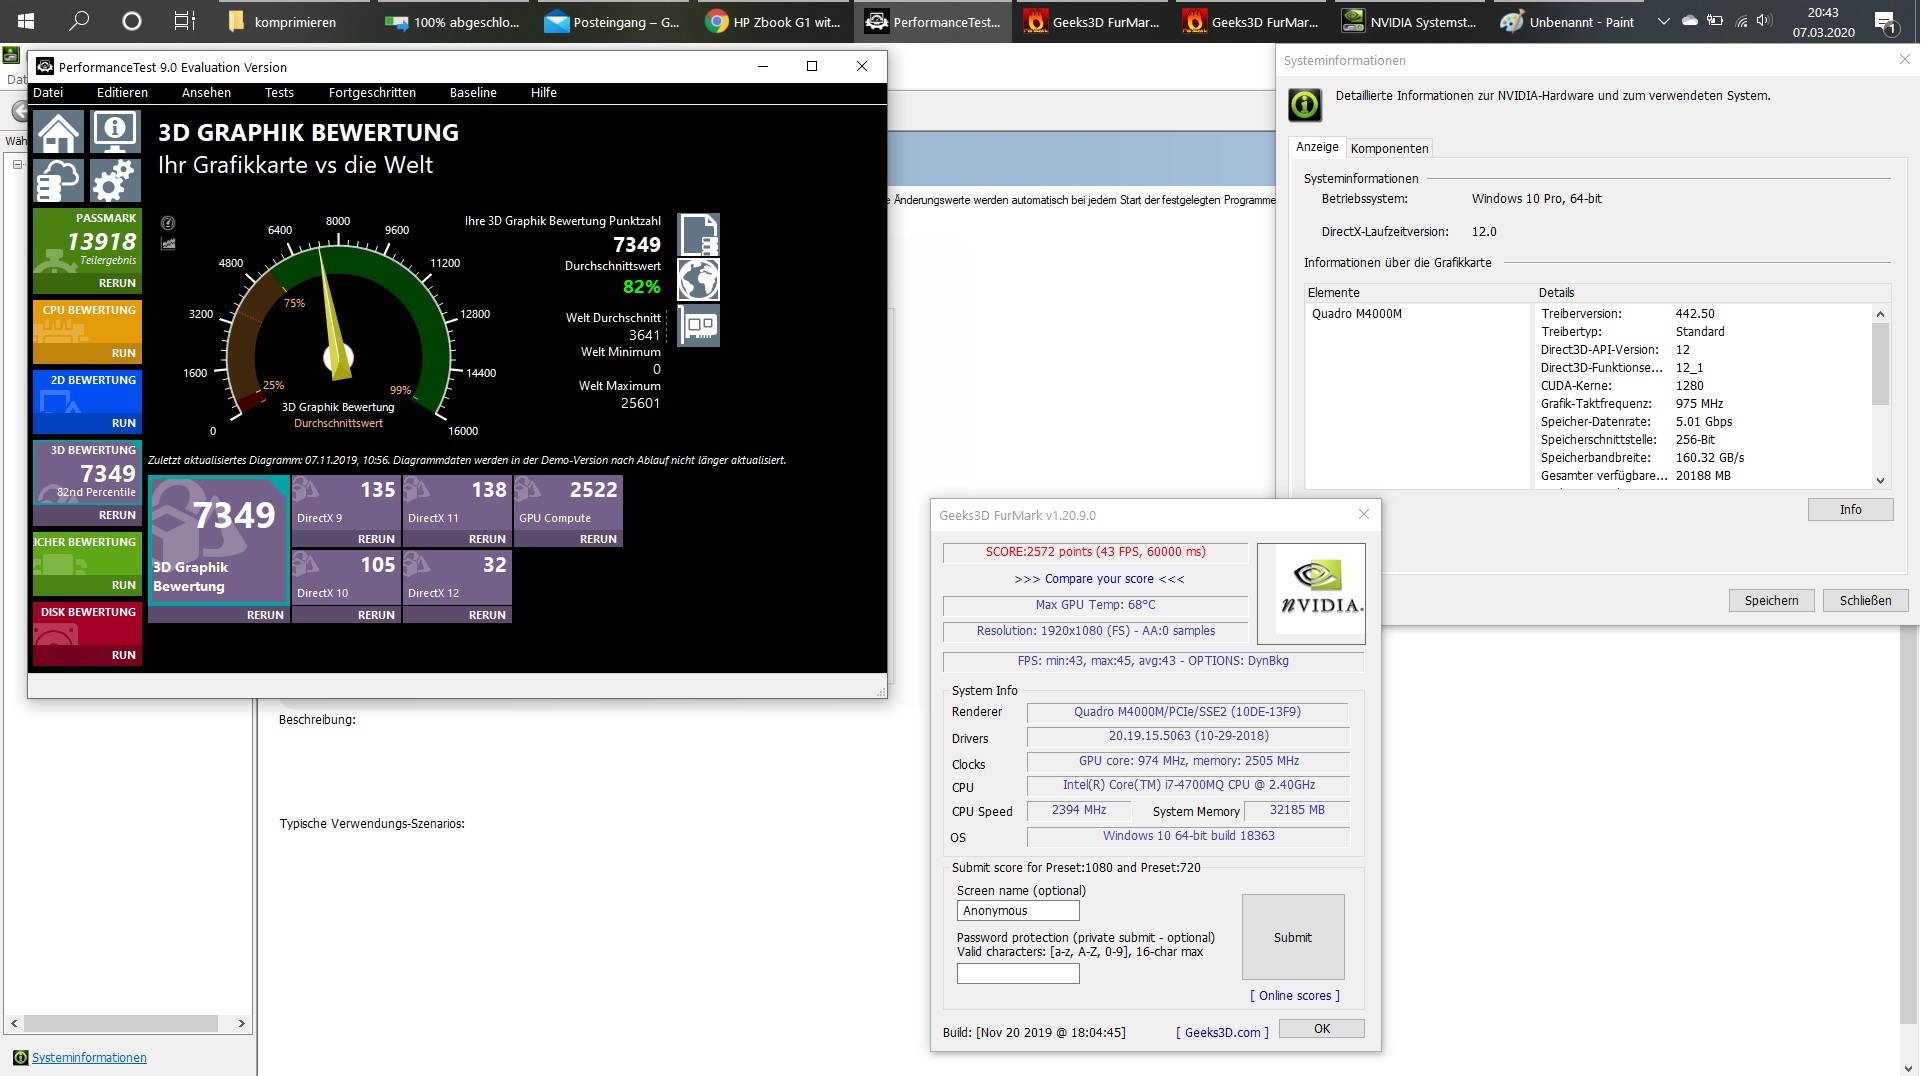Select the small gauge view icon
Image resolution: width=1928 pixels, height=1076 pixels.
[x=168, y=223]
